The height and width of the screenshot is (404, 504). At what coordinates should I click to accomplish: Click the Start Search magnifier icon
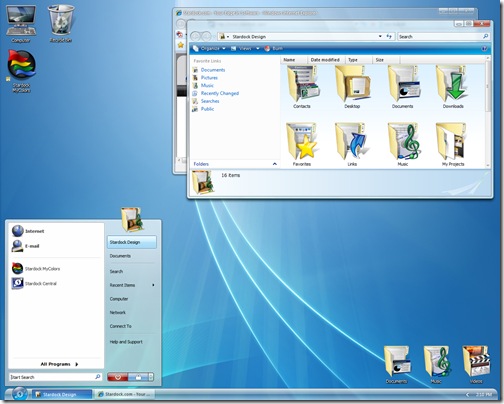click(98, 377)
